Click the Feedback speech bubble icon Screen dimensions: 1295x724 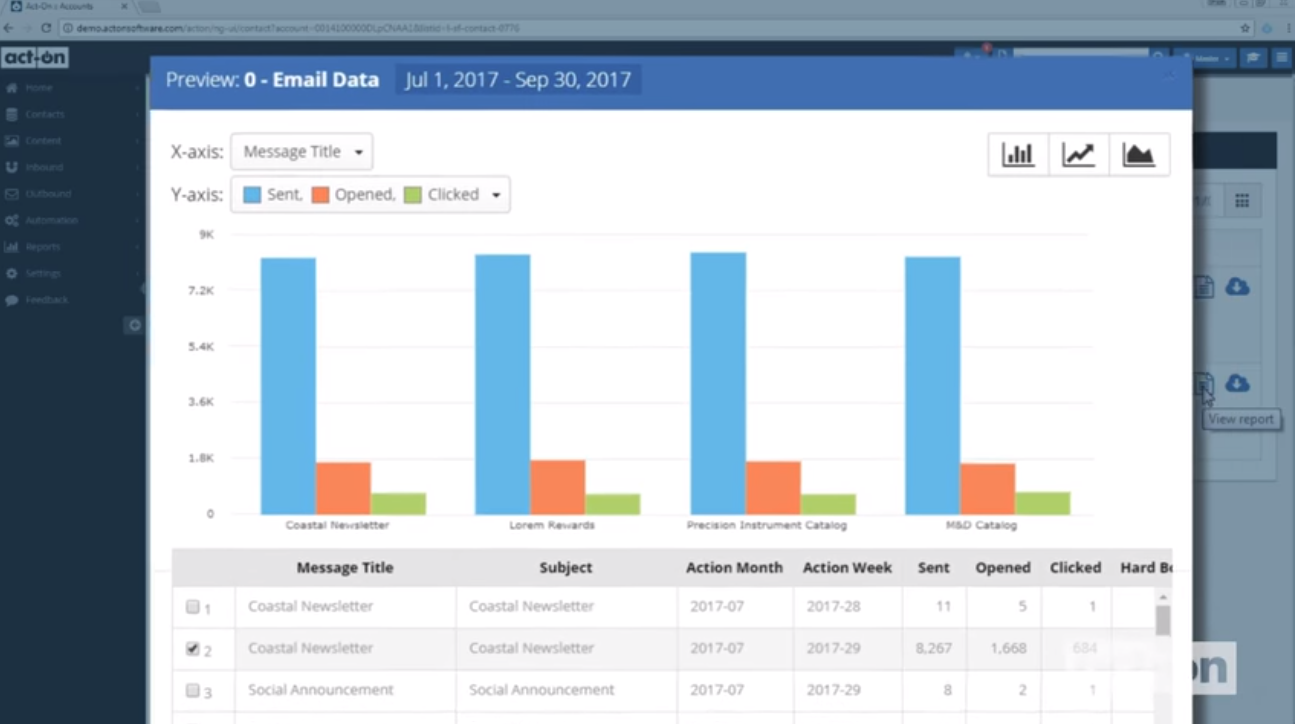tap(12, 300)
